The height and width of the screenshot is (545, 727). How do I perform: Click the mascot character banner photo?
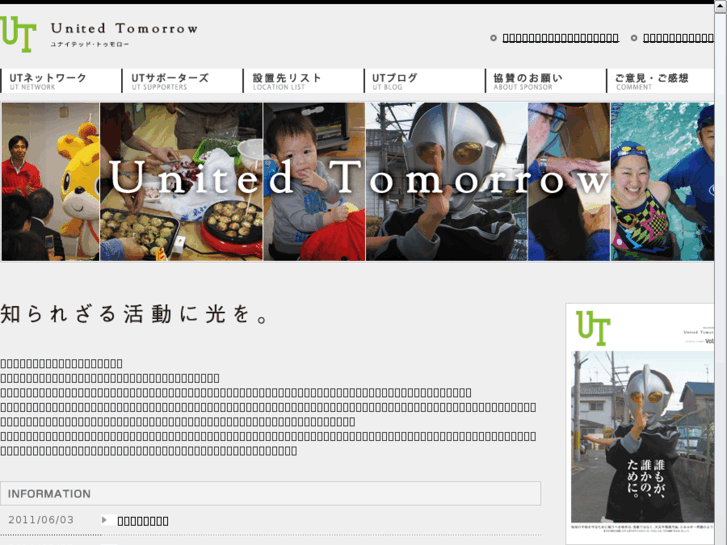point(50,181)
